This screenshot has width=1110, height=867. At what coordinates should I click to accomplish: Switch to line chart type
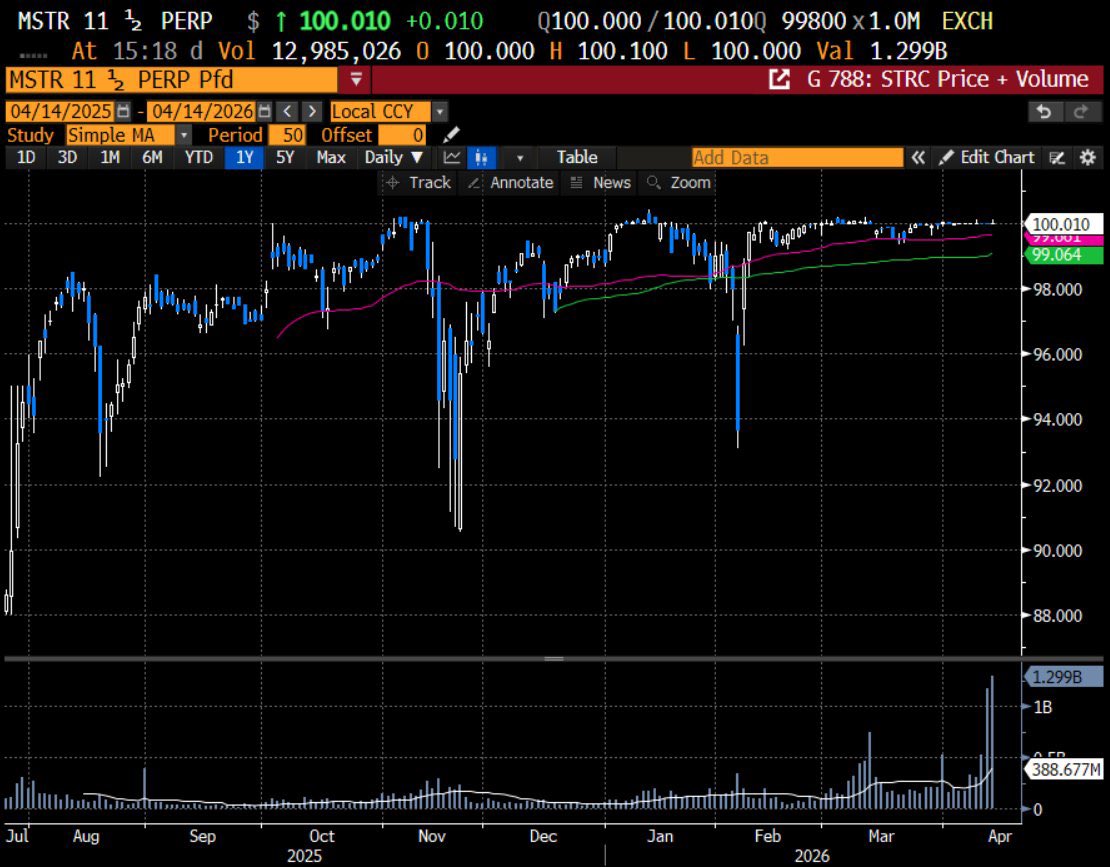[x=452, y=158]
